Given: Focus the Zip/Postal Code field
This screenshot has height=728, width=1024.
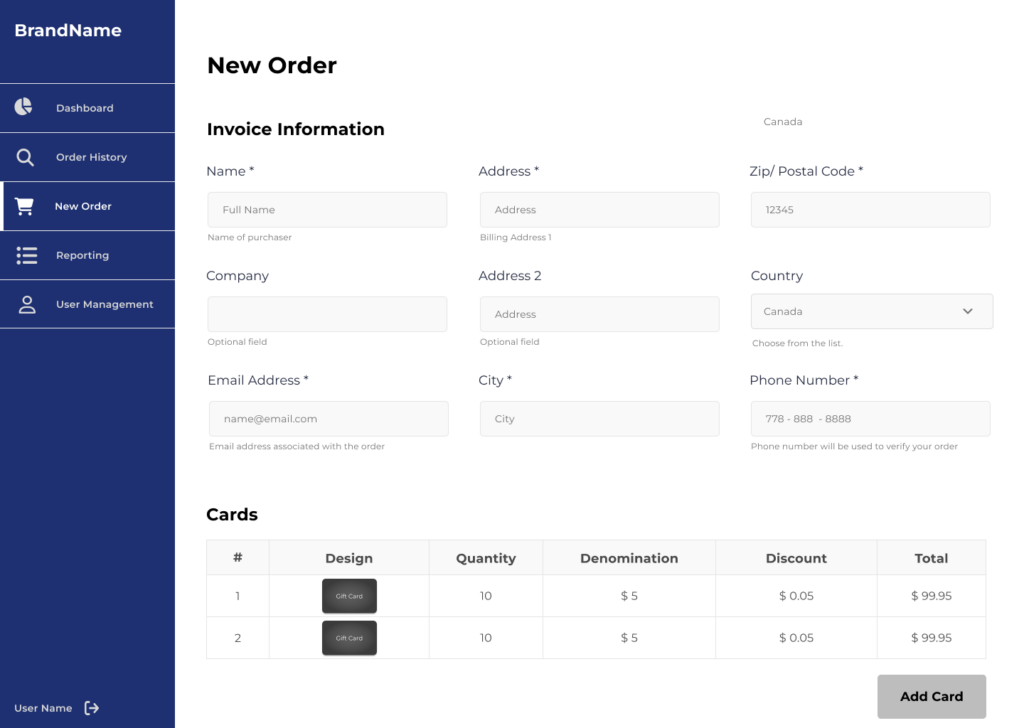Looking at the screenshot, I should (x=870, y=210).
